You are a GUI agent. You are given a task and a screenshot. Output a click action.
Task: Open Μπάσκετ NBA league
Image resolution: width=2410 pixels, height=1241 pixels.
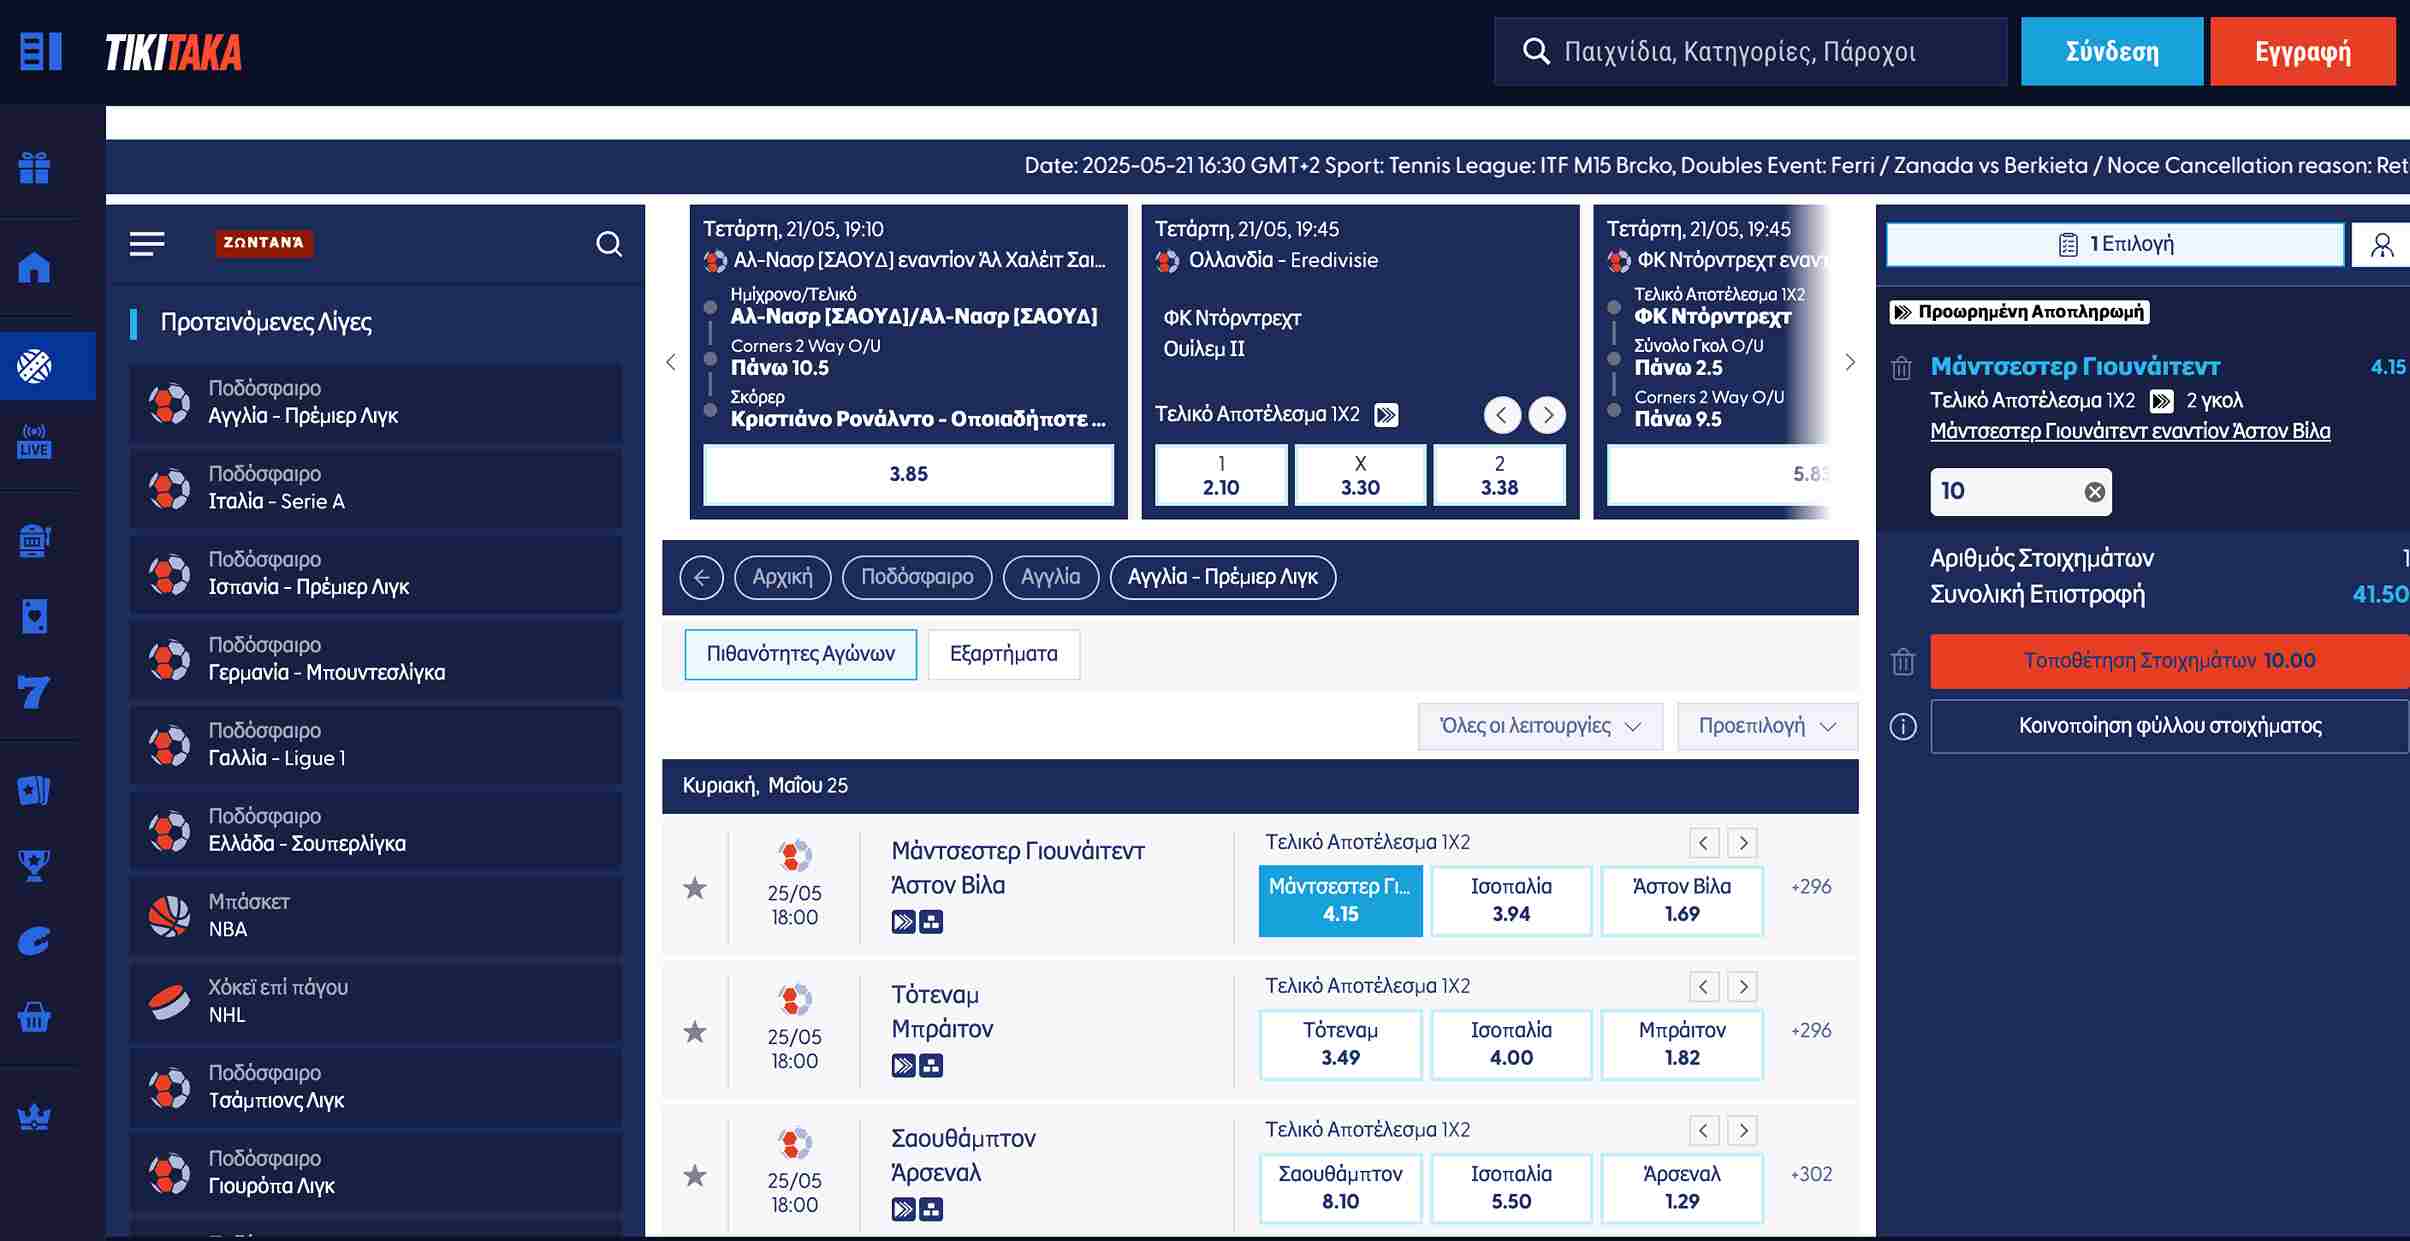[375, 916]
